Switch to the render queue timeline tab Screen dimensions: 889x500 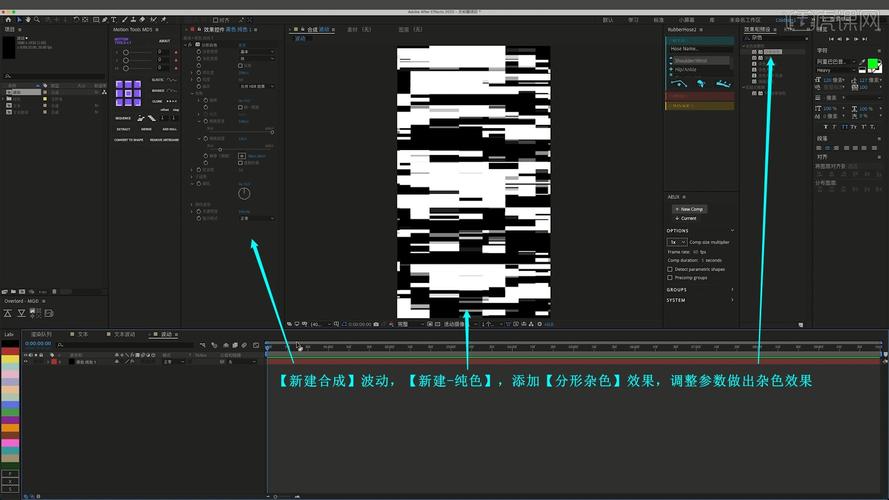click(x=41, y=334)
